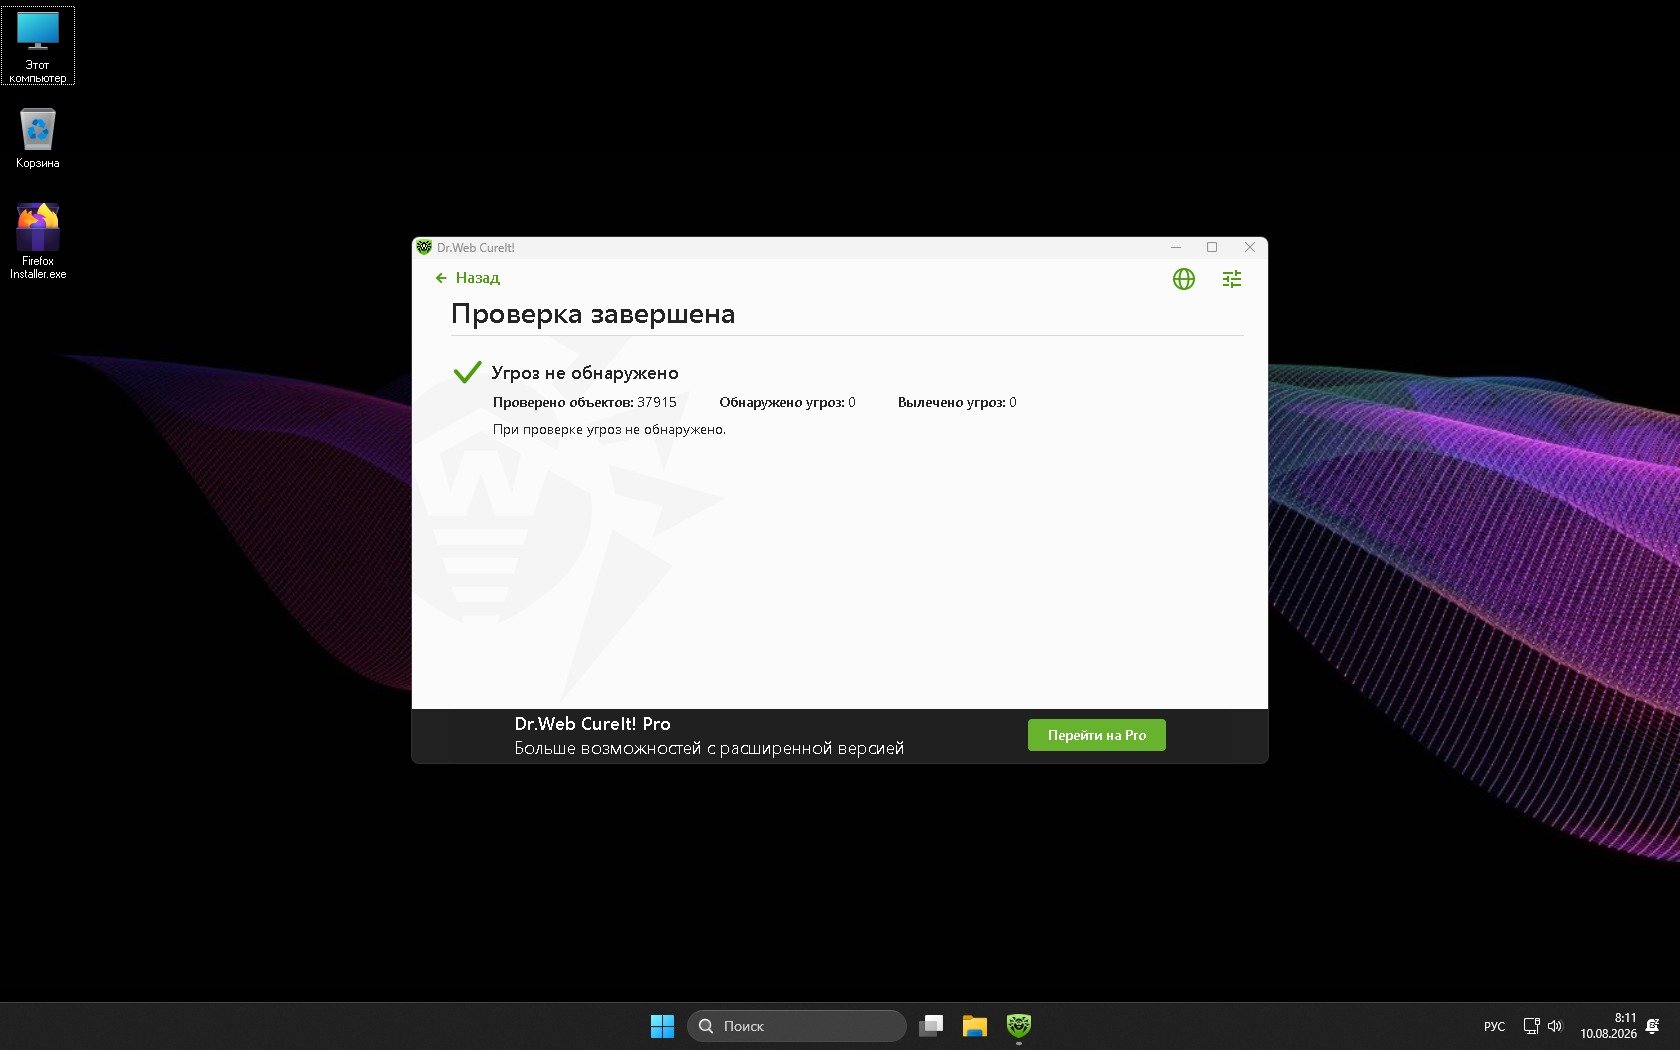Screen dimensions: 1680x1050
Task: Click the Обнаружено угроз: 0 value
Action: coord(787,402)
